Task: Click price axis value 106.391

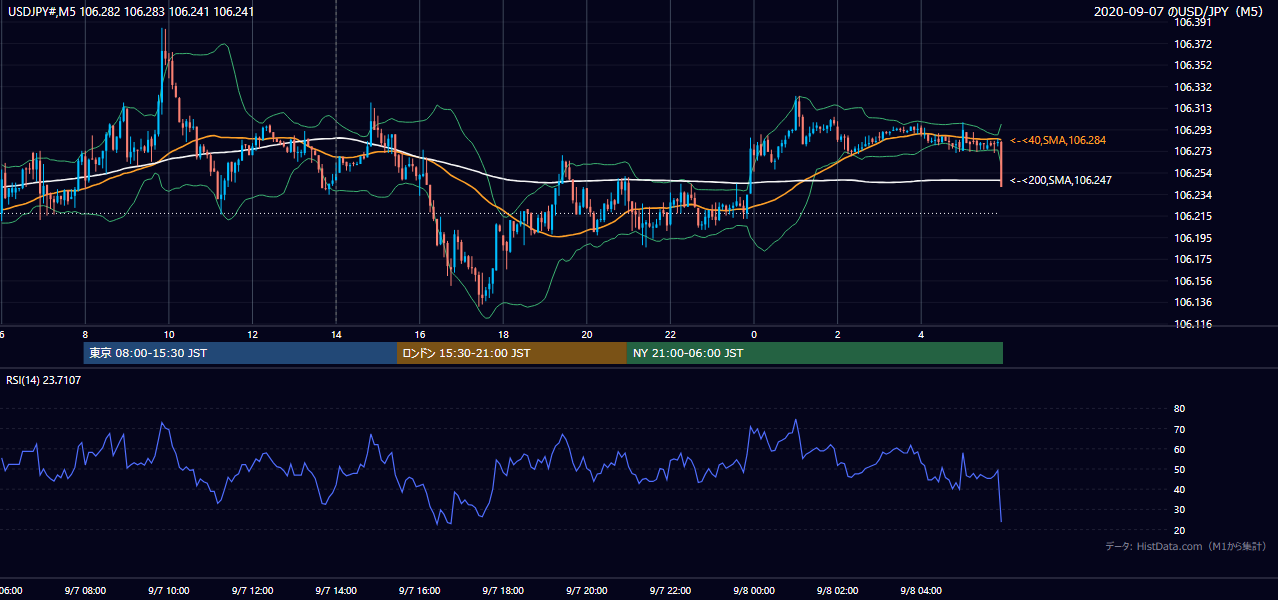Action: coord(1193,22)
